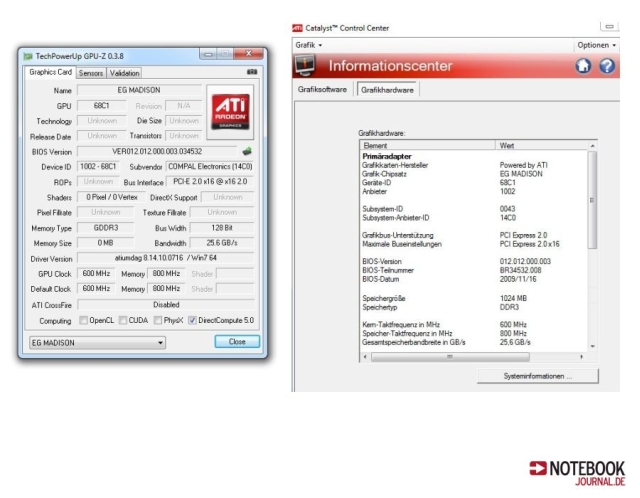Select the BIOS-Datum row
The image size is (640, 498).
click(473, 279)
